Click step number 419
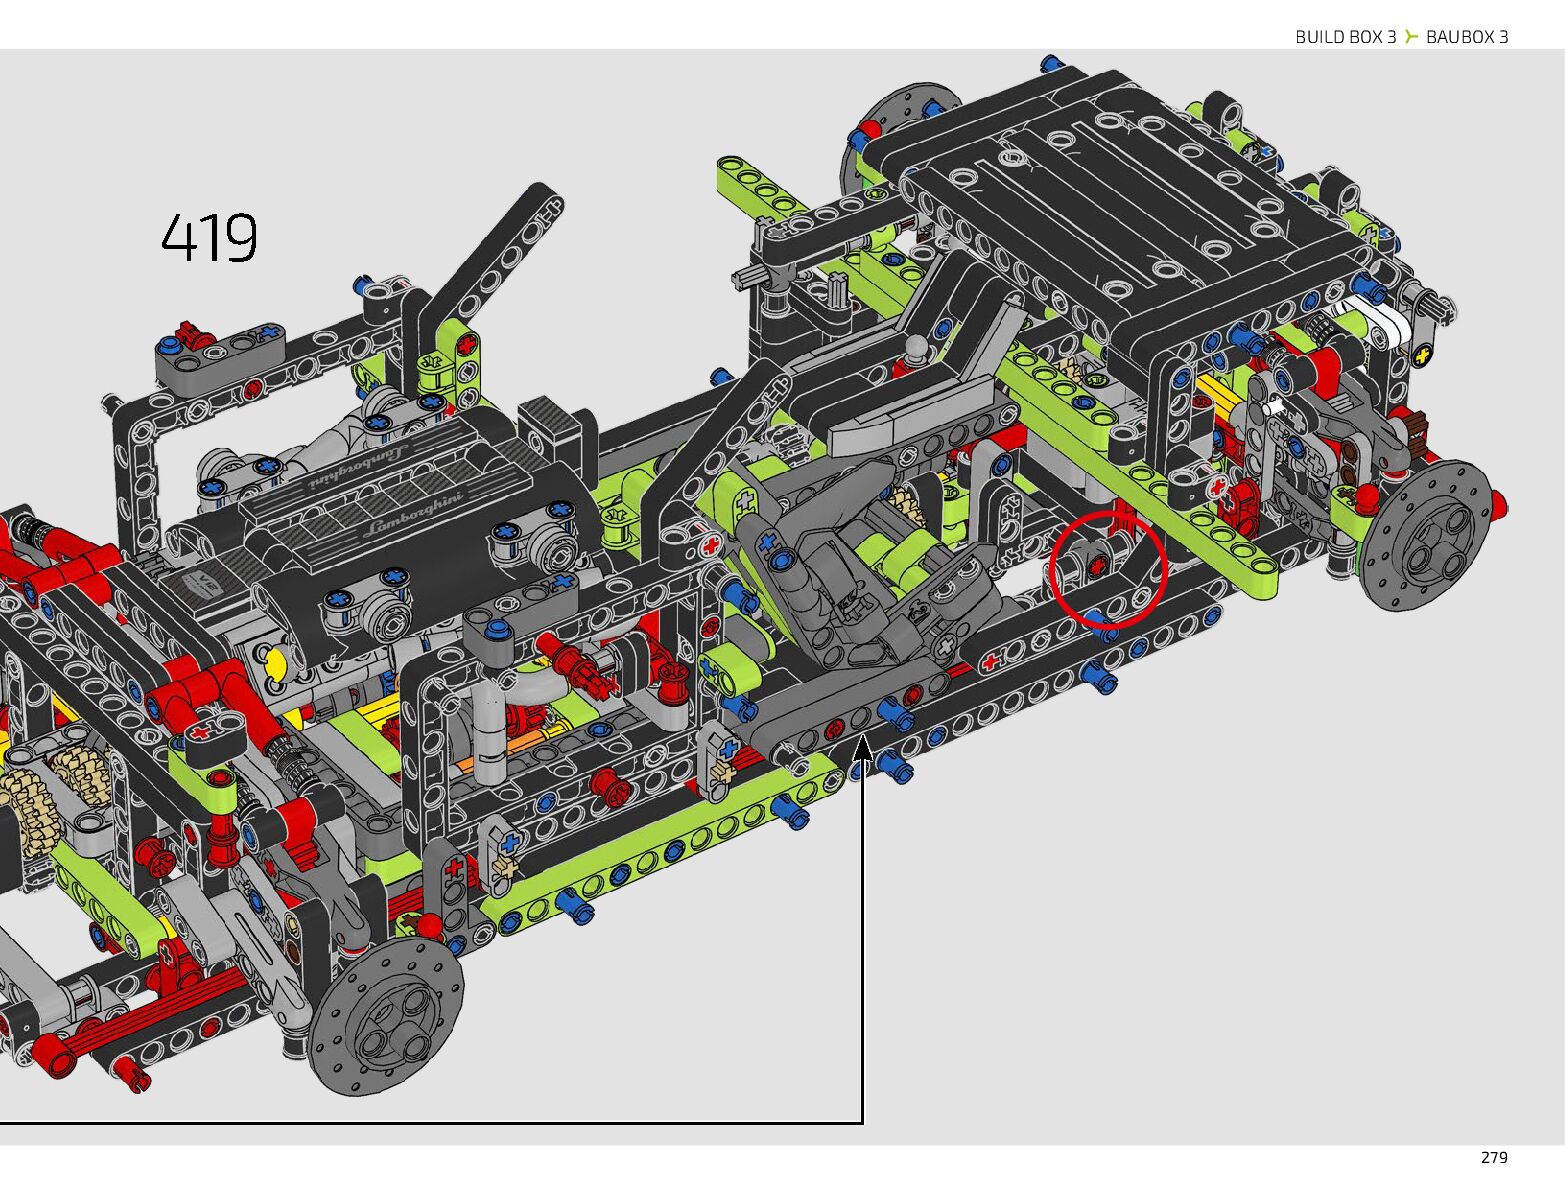Image resolution: width=1565 pixels, height=1191 pixels. point(209,238)
